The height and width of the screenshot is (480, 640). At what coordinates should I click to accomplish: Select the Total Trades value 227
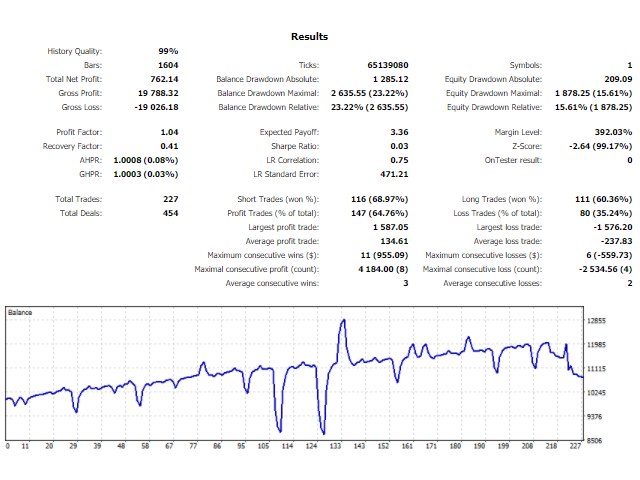(170, 199)
